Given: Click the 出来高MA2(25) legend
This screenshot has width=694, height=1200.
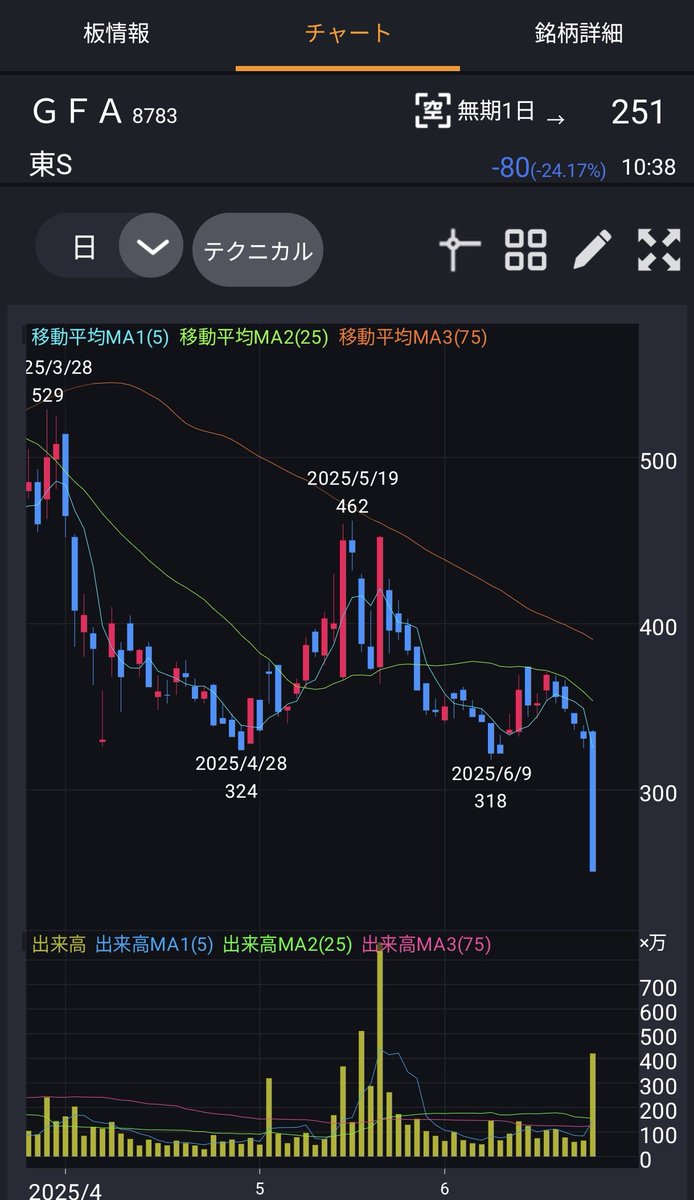Looking at the screenshot, I should (x=287, y=943).
